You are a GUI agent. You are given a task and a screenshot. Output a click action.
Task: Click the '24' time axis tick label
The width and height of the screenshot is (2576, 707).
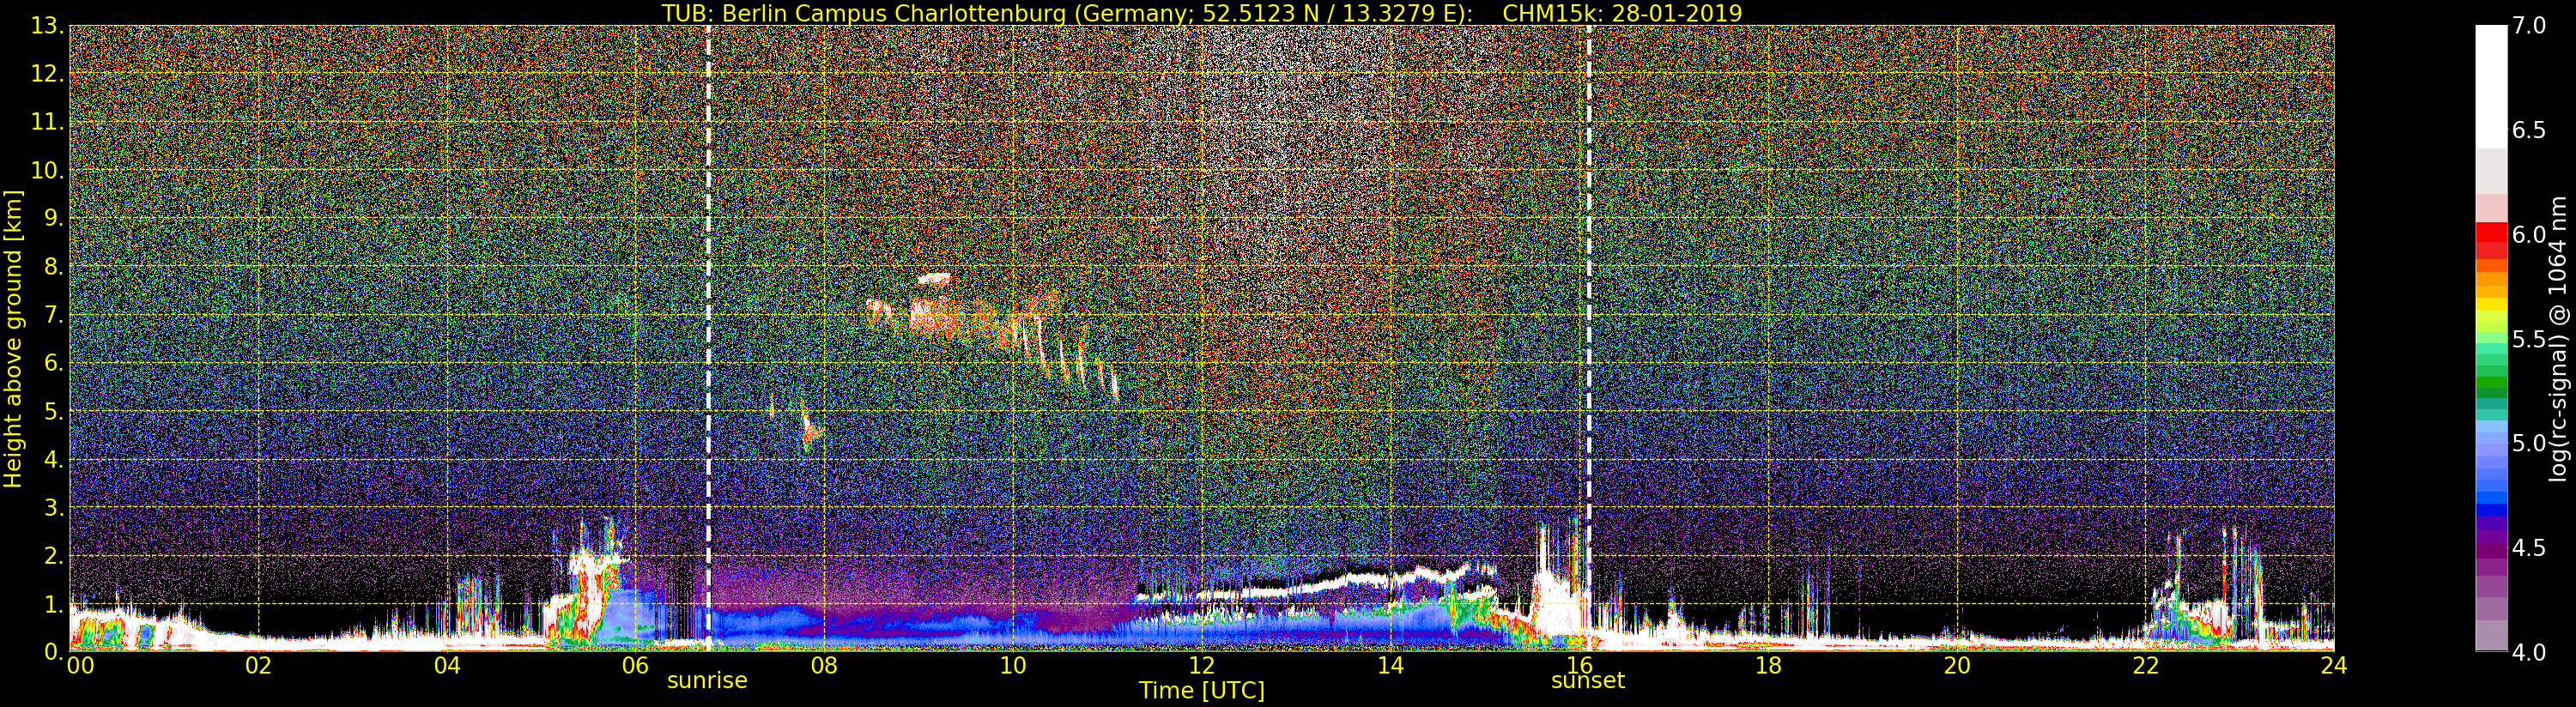coord(2333,666)
